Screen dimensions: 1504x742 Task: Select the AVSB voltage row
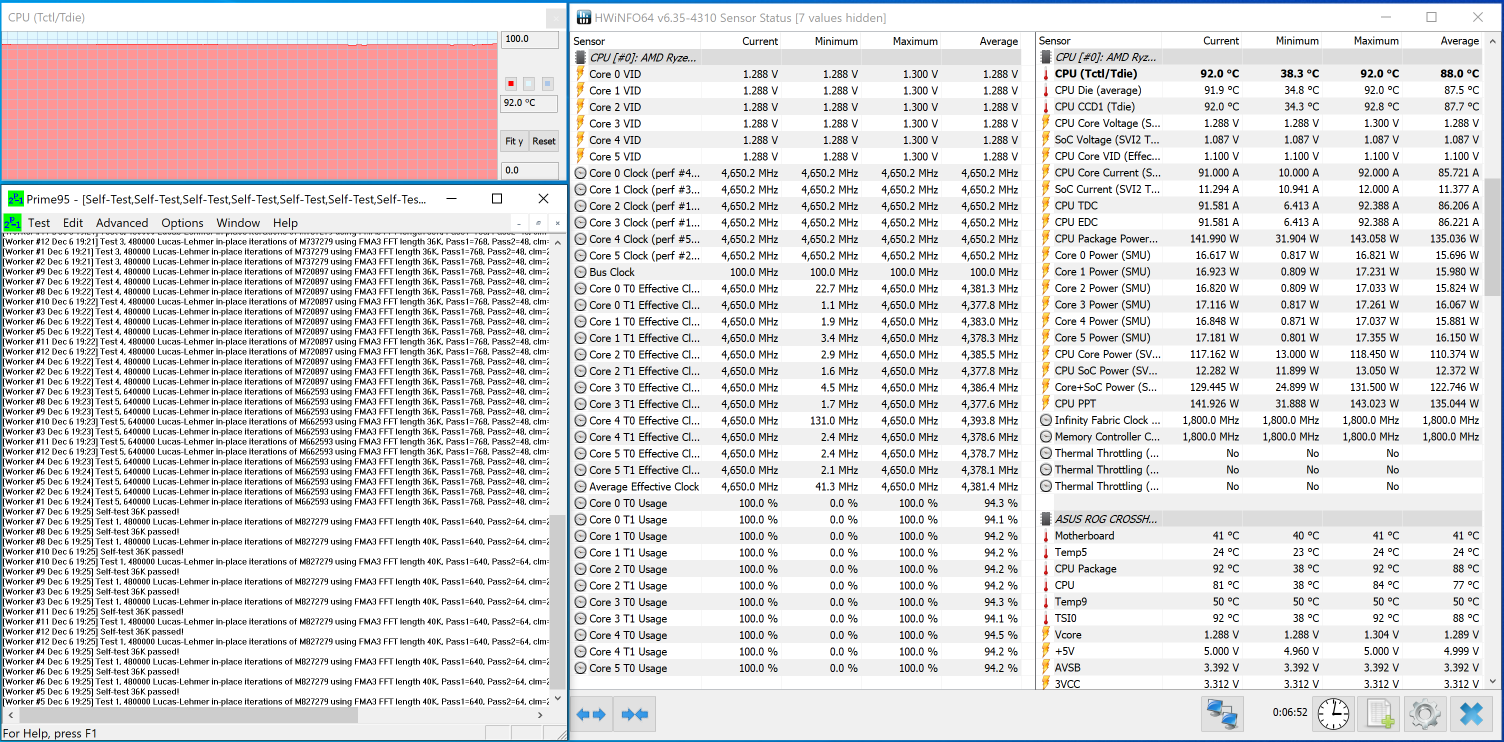pos(1259,668)
